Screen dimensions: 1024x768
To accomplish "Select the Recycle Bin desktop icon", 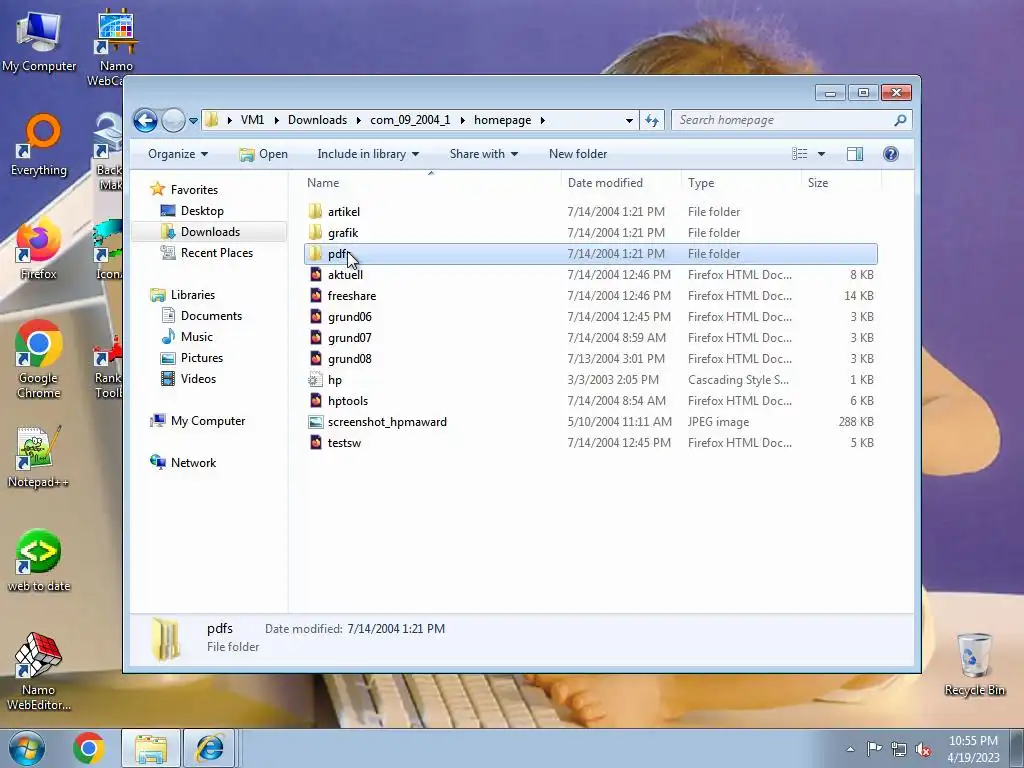I will coord(974,664).
